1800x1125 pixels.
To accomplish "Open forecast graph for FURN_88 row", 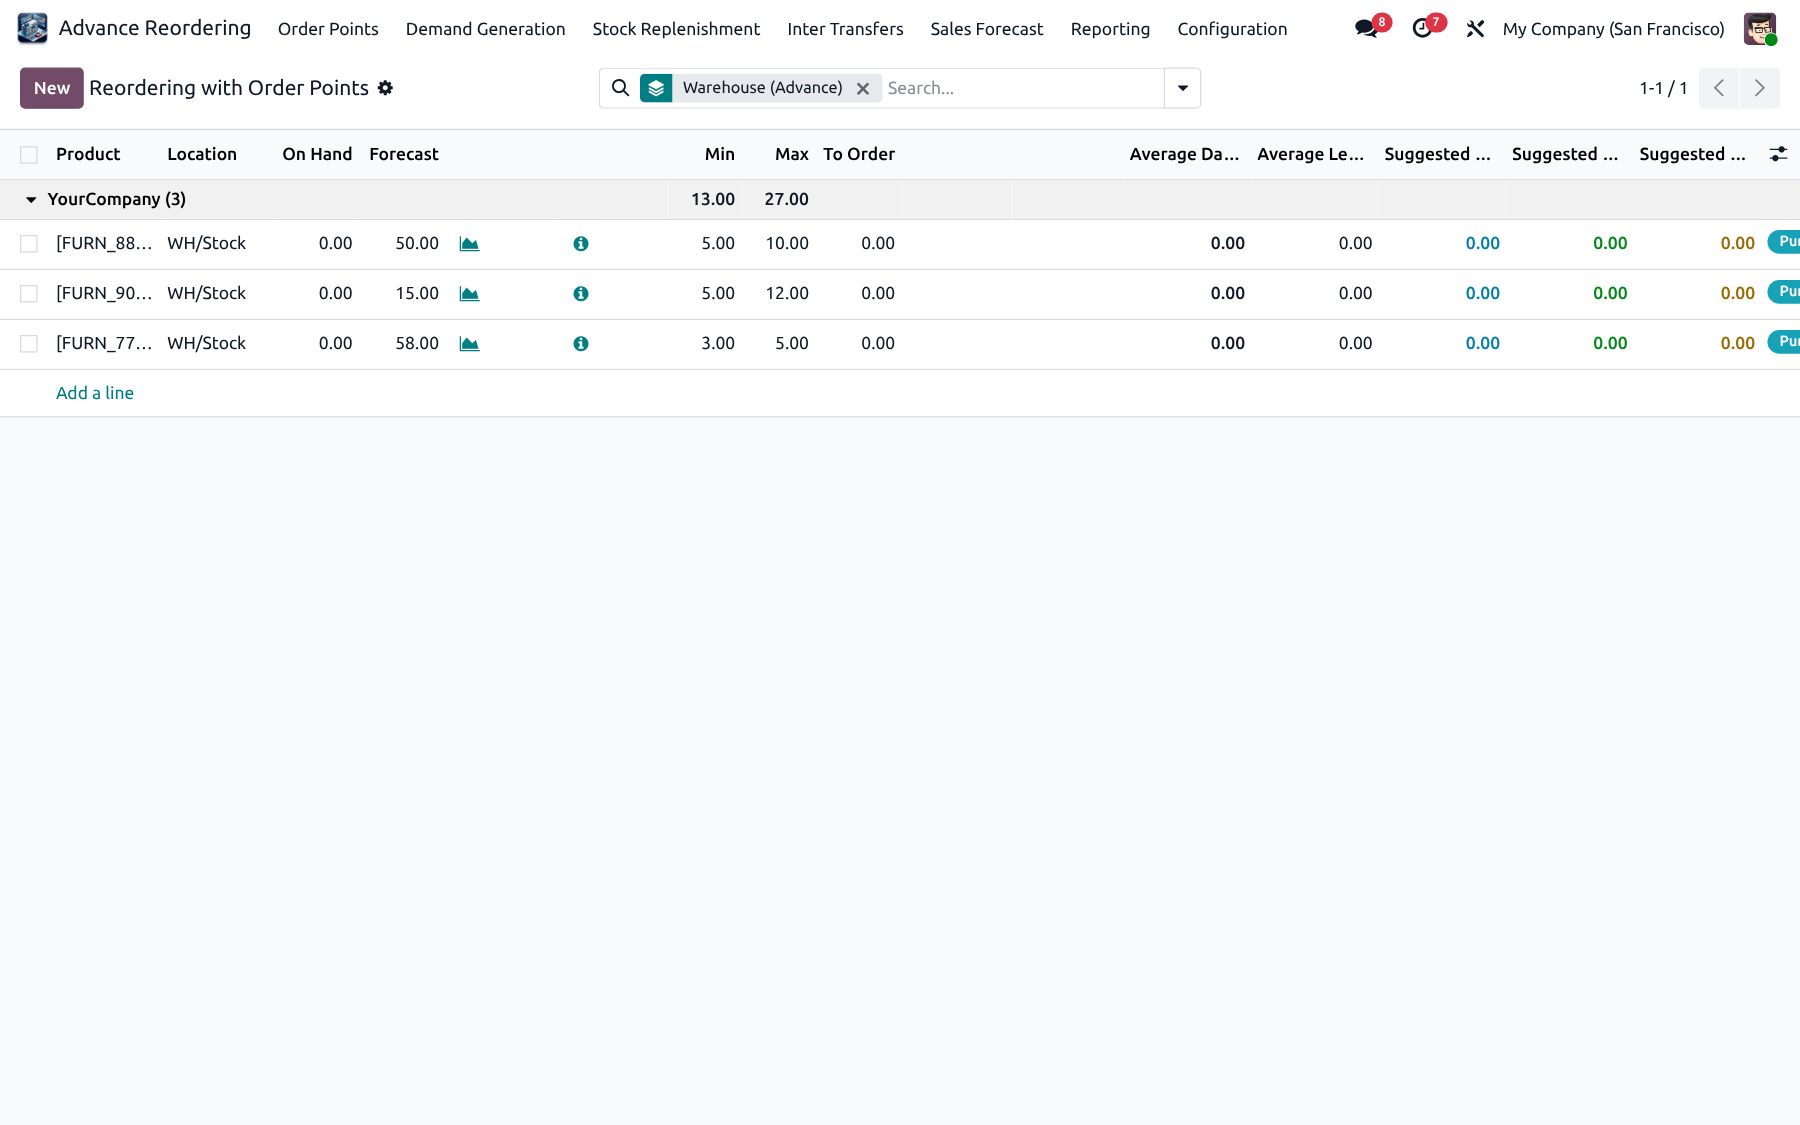I will (x=469, y=244).
